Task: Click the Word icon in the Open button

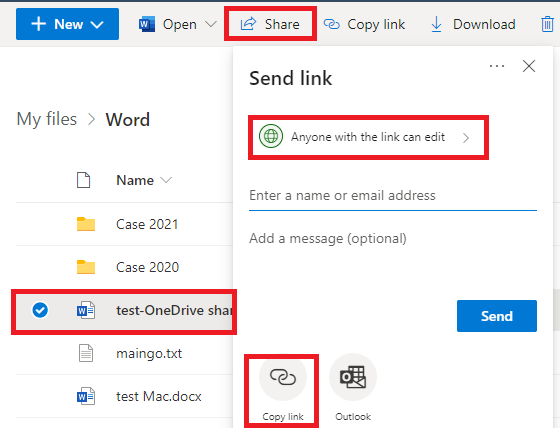Action: pos(147,24)
